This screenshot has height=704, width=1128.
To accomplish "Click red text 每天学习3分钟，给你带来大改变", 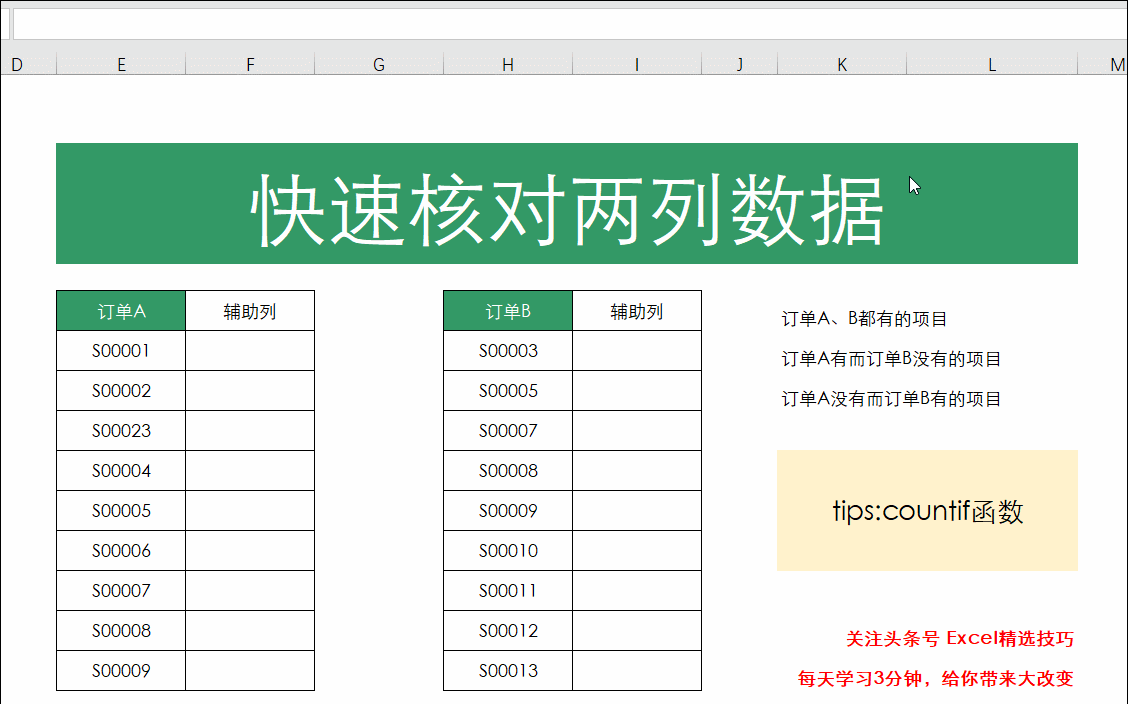I will click(935, 678).
